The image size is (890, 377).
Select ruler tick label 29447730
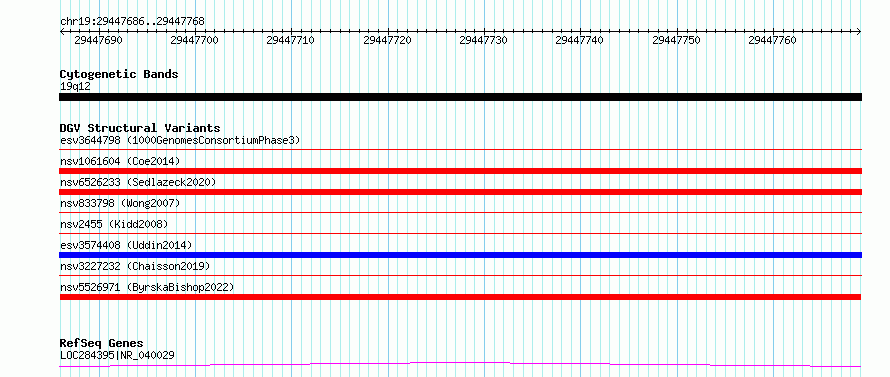[484, 40]
